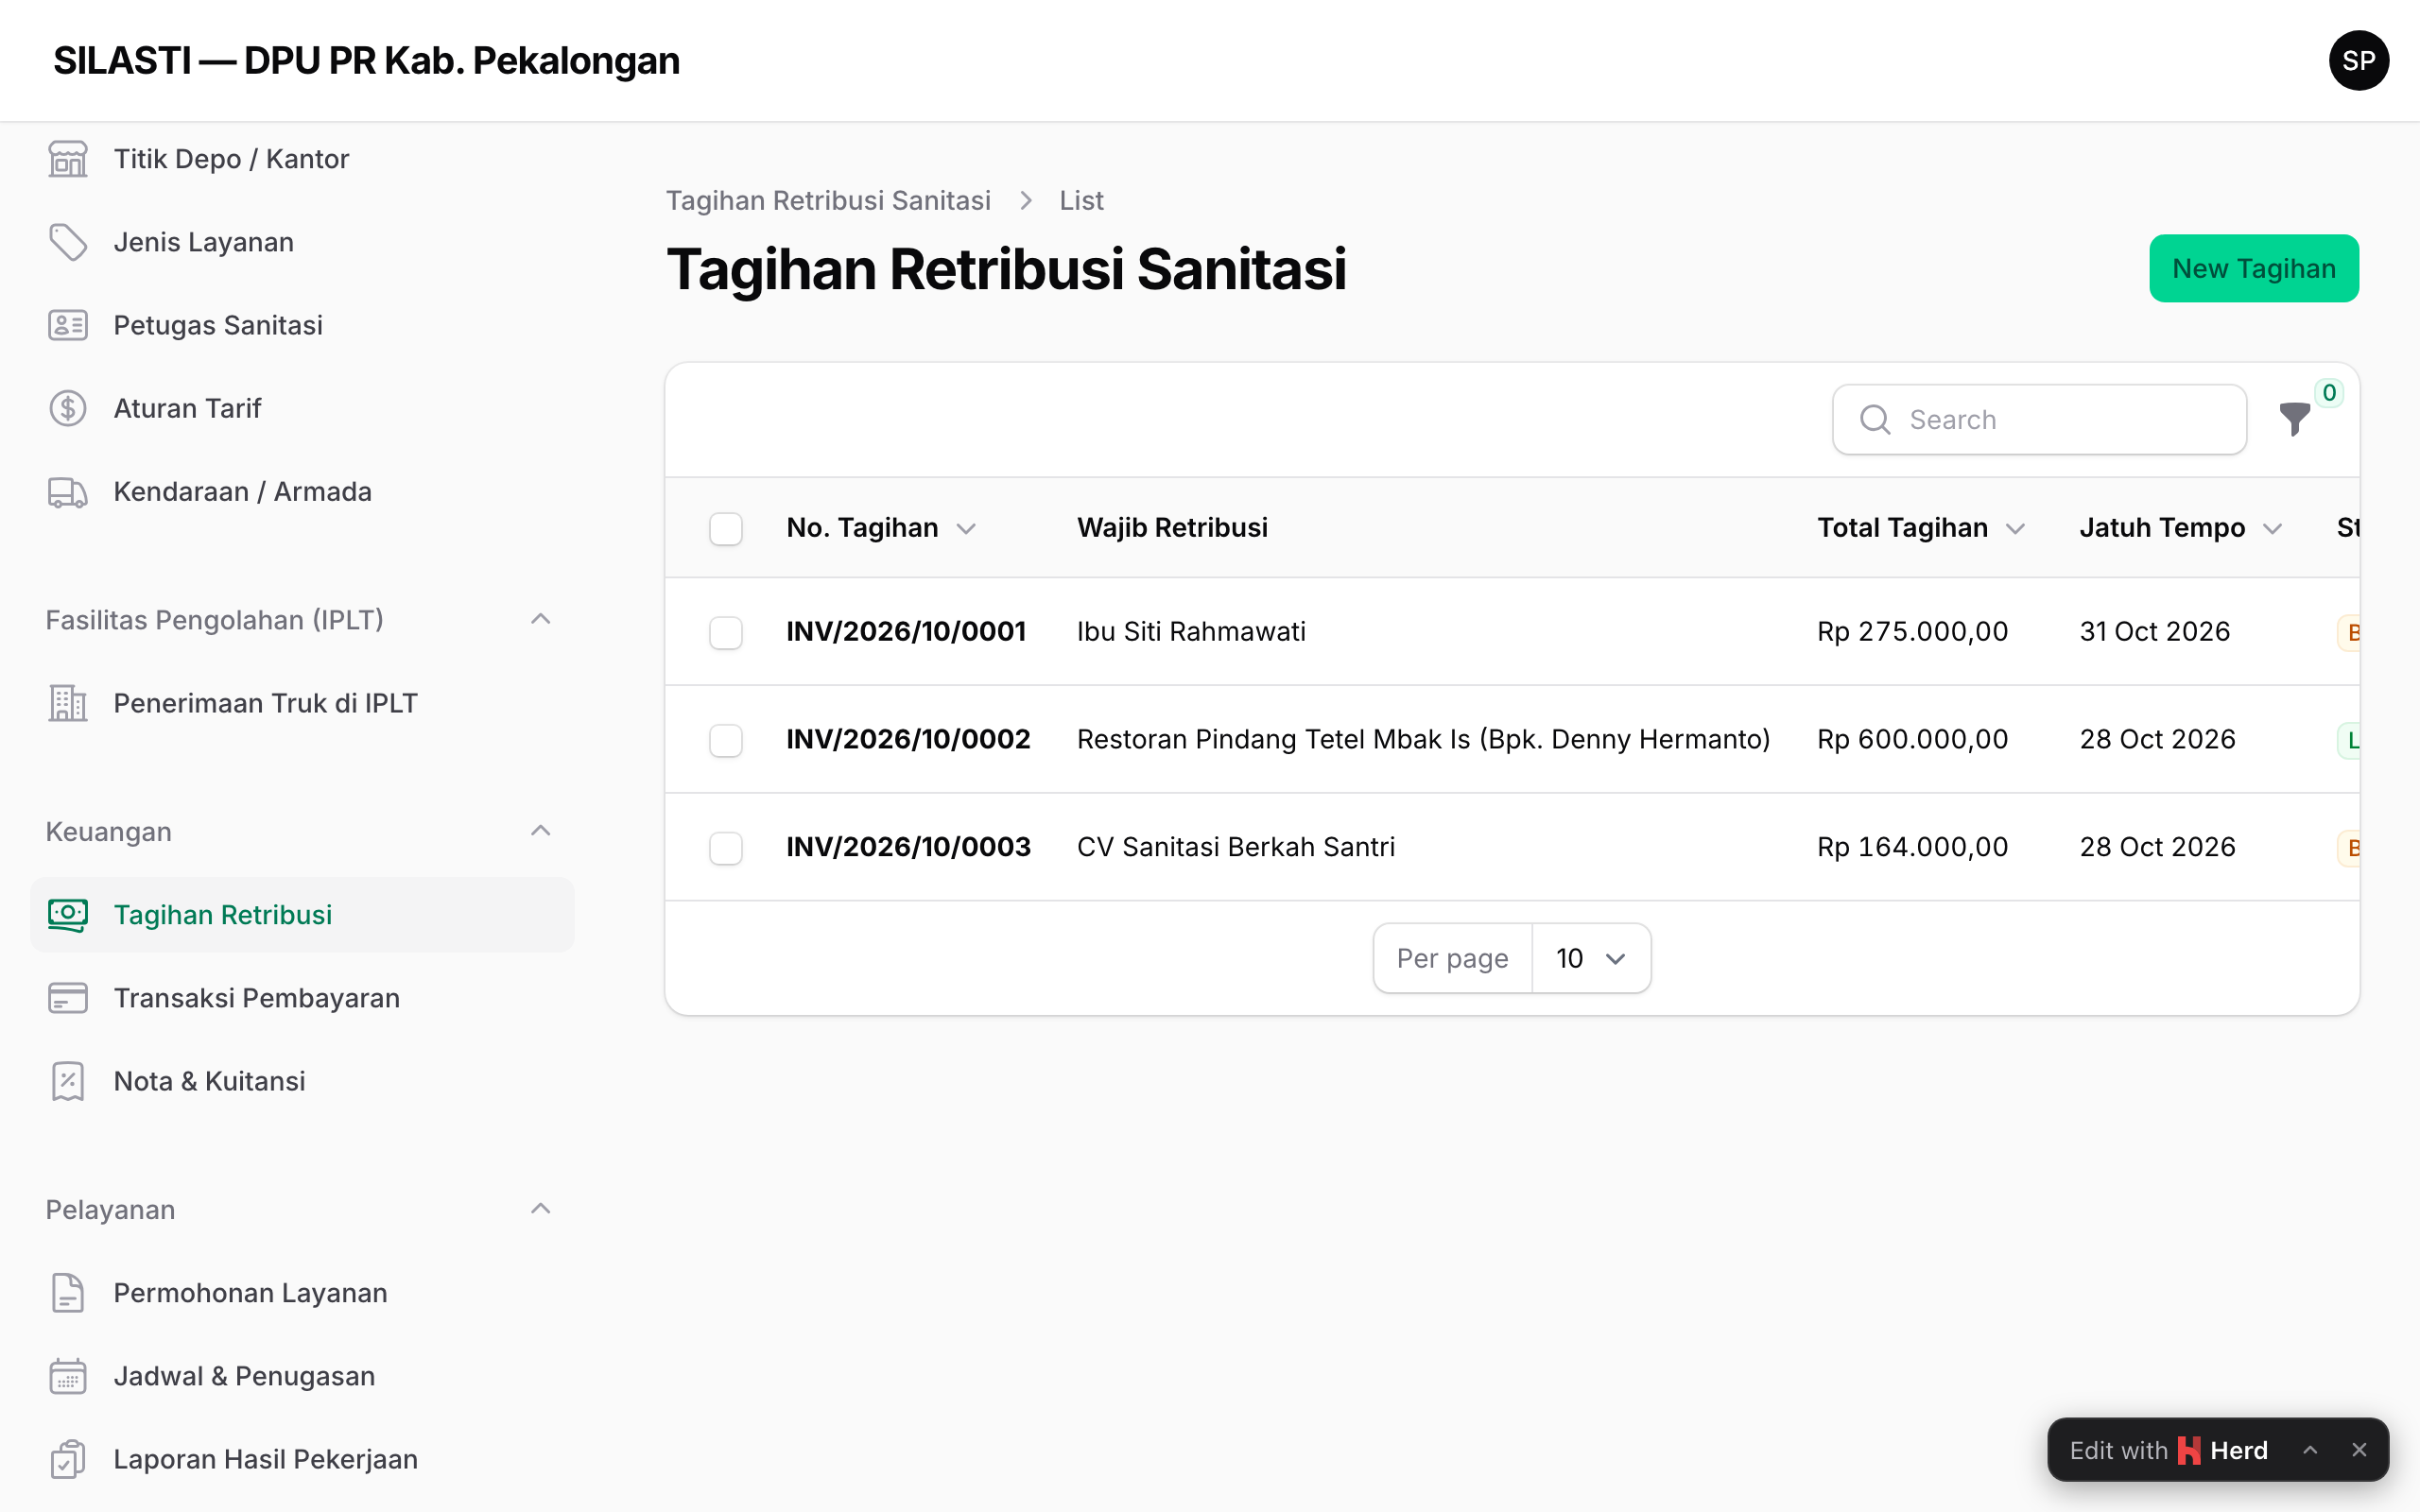Screen dimensions: 2420x1512
Task: Select the checkbox for INV/2026/10/0003
Action: (726, 848)
